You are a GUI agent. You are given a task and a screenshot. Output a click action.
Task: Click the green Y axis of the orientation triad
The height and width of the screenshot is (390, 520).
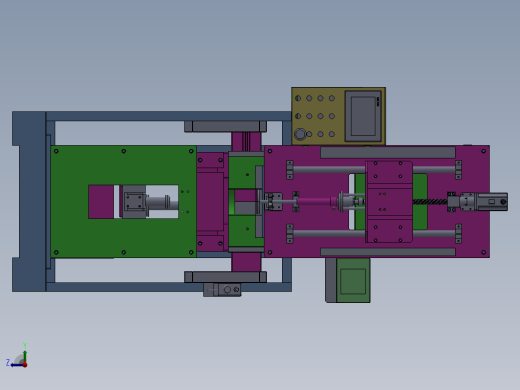tap(25, 356)
